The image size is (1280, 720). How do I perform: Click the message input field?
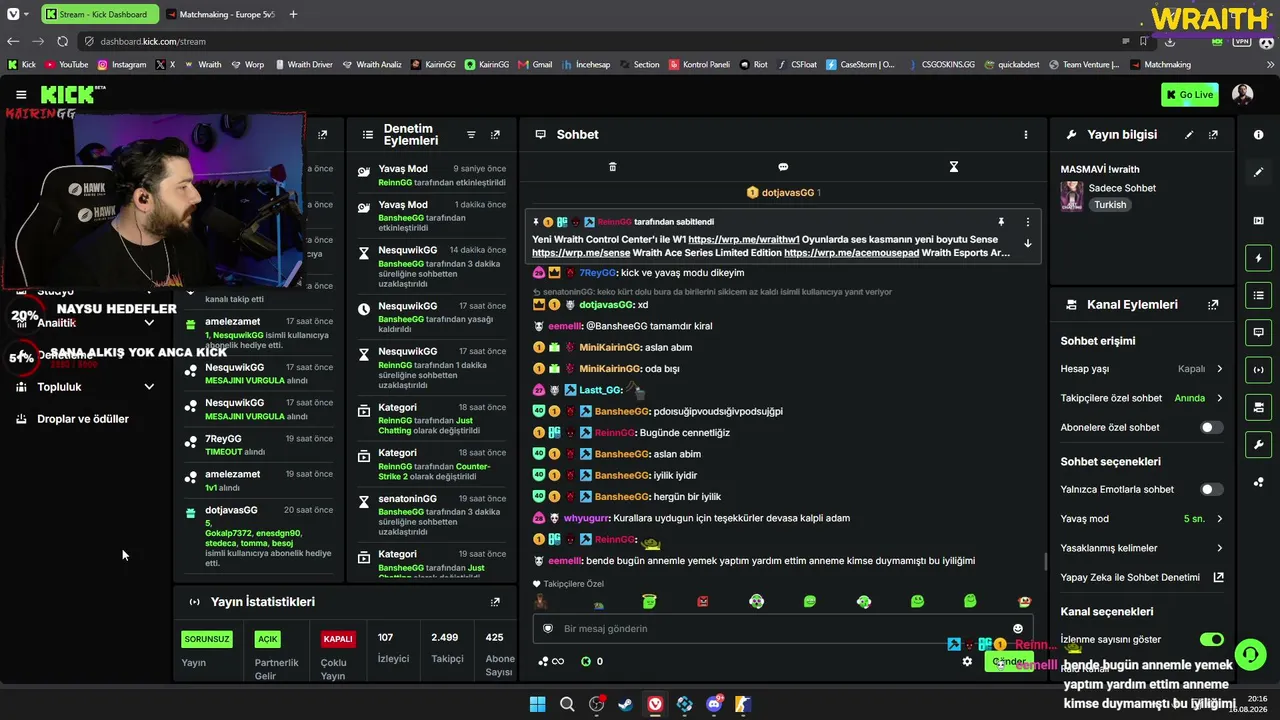(783, 629)
